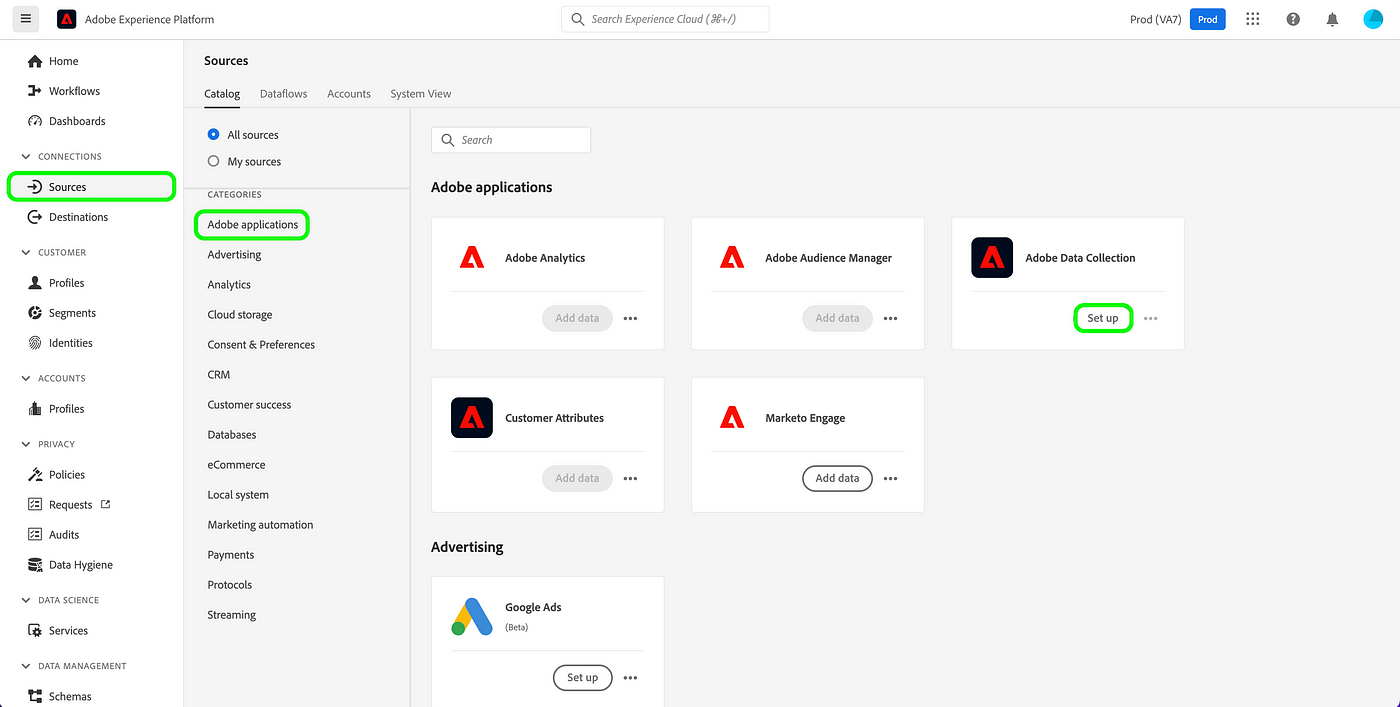
Task: Select the Protocols category
Action: pos(230,585)
